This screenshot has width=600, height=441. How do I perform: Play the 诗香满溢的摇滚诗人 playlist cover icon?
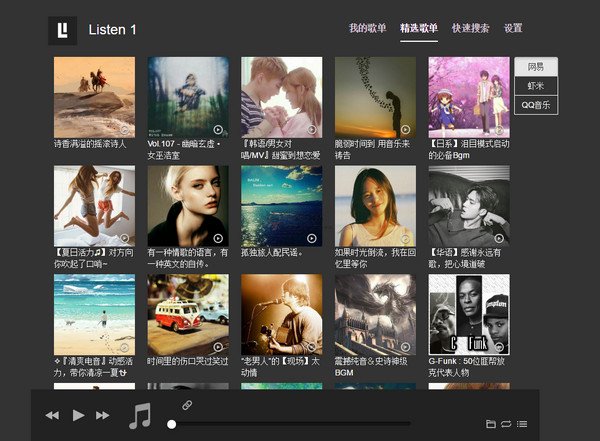click(124, 130)
